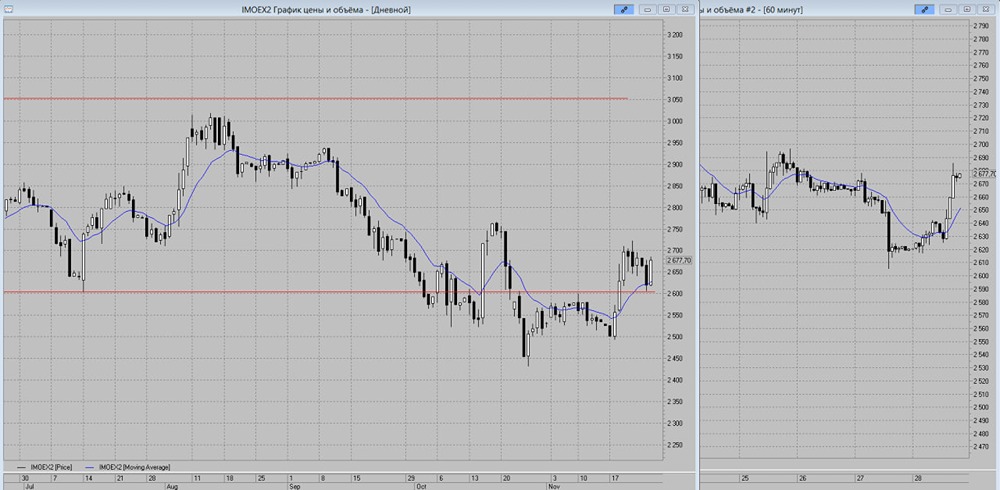Close the 60-minute chart window
1000x490 pixels.
click(985, 10)
